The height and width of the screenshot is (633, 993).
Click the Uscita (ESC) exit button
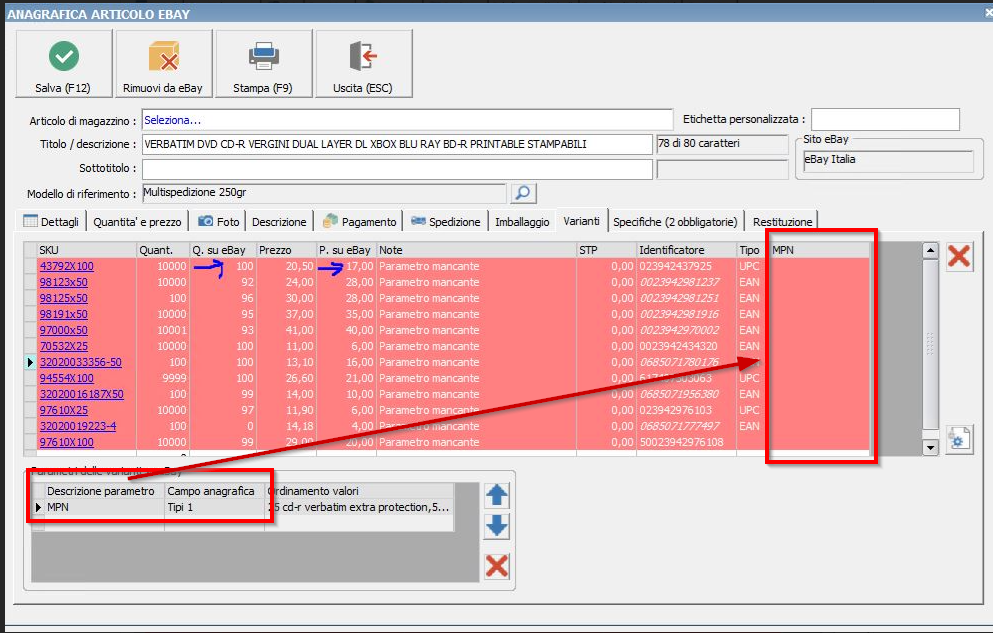point(364,64)
